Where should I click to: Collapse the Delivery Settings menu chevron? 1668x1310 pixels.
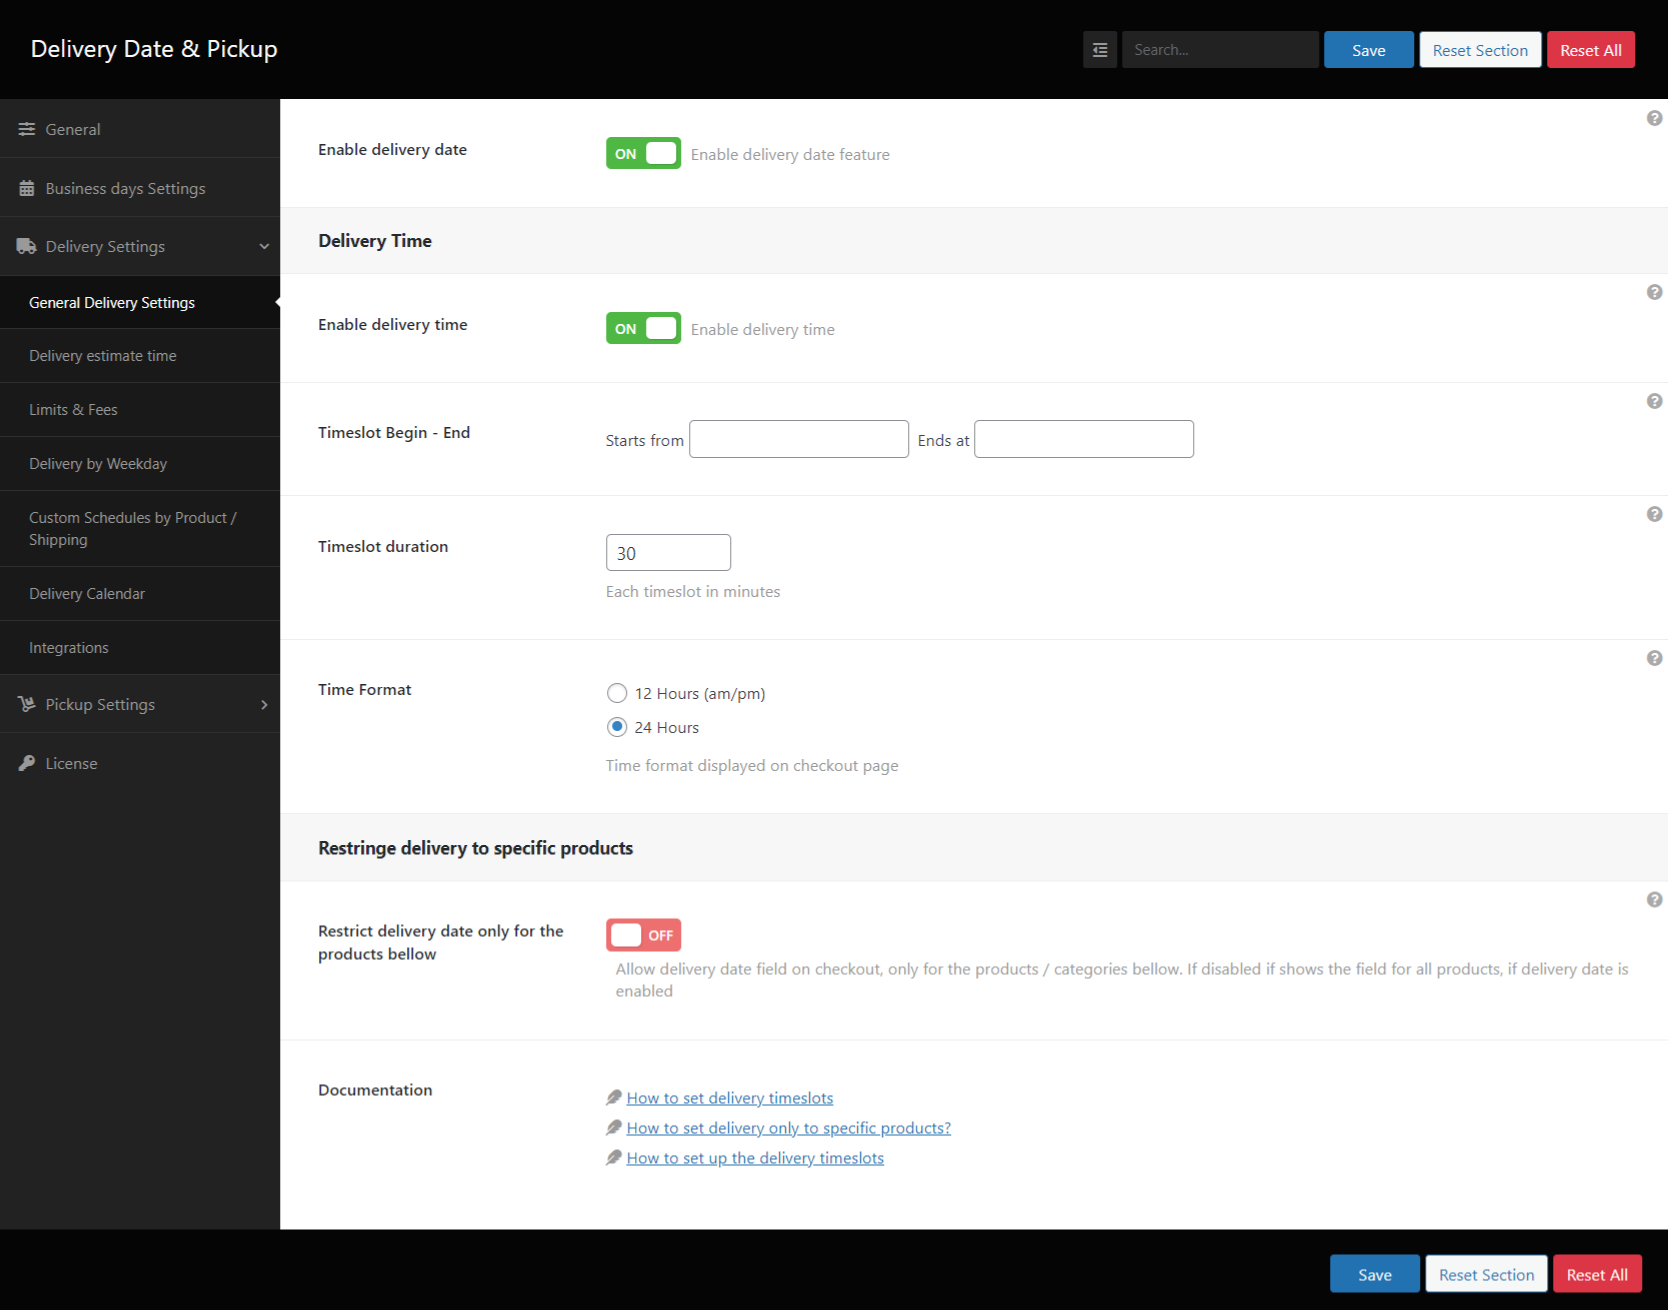[264, 246]
